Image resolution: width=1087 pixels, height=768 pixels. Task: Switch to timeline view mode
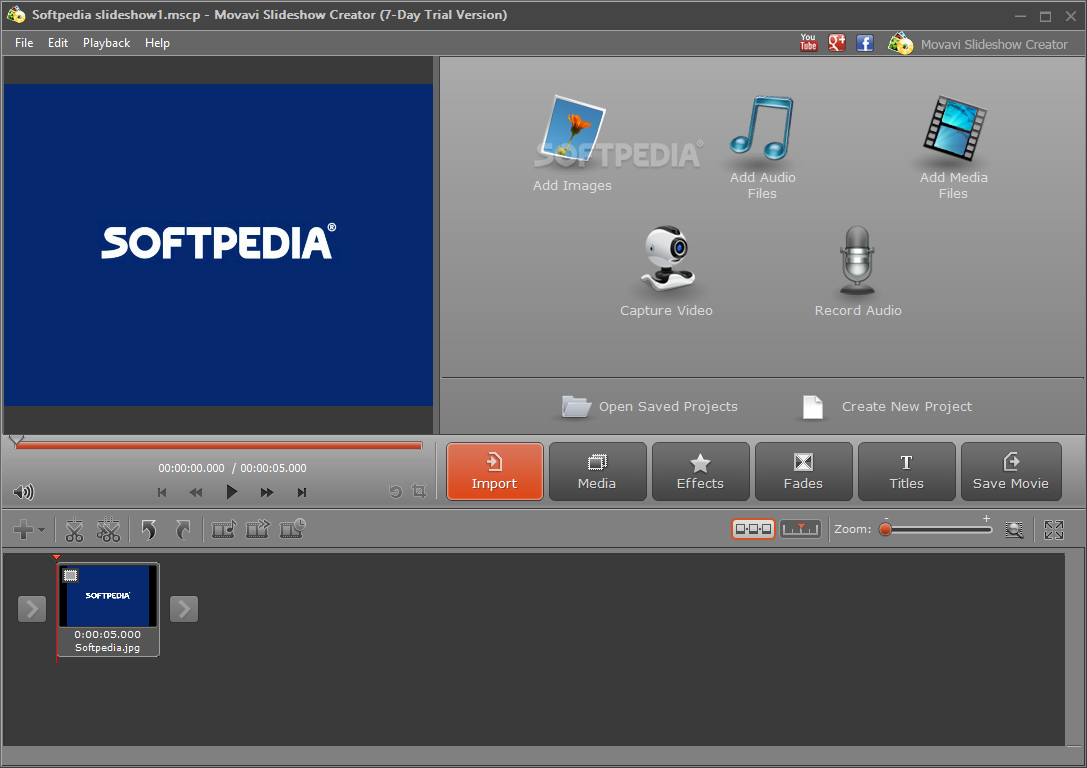pos(801,530)
